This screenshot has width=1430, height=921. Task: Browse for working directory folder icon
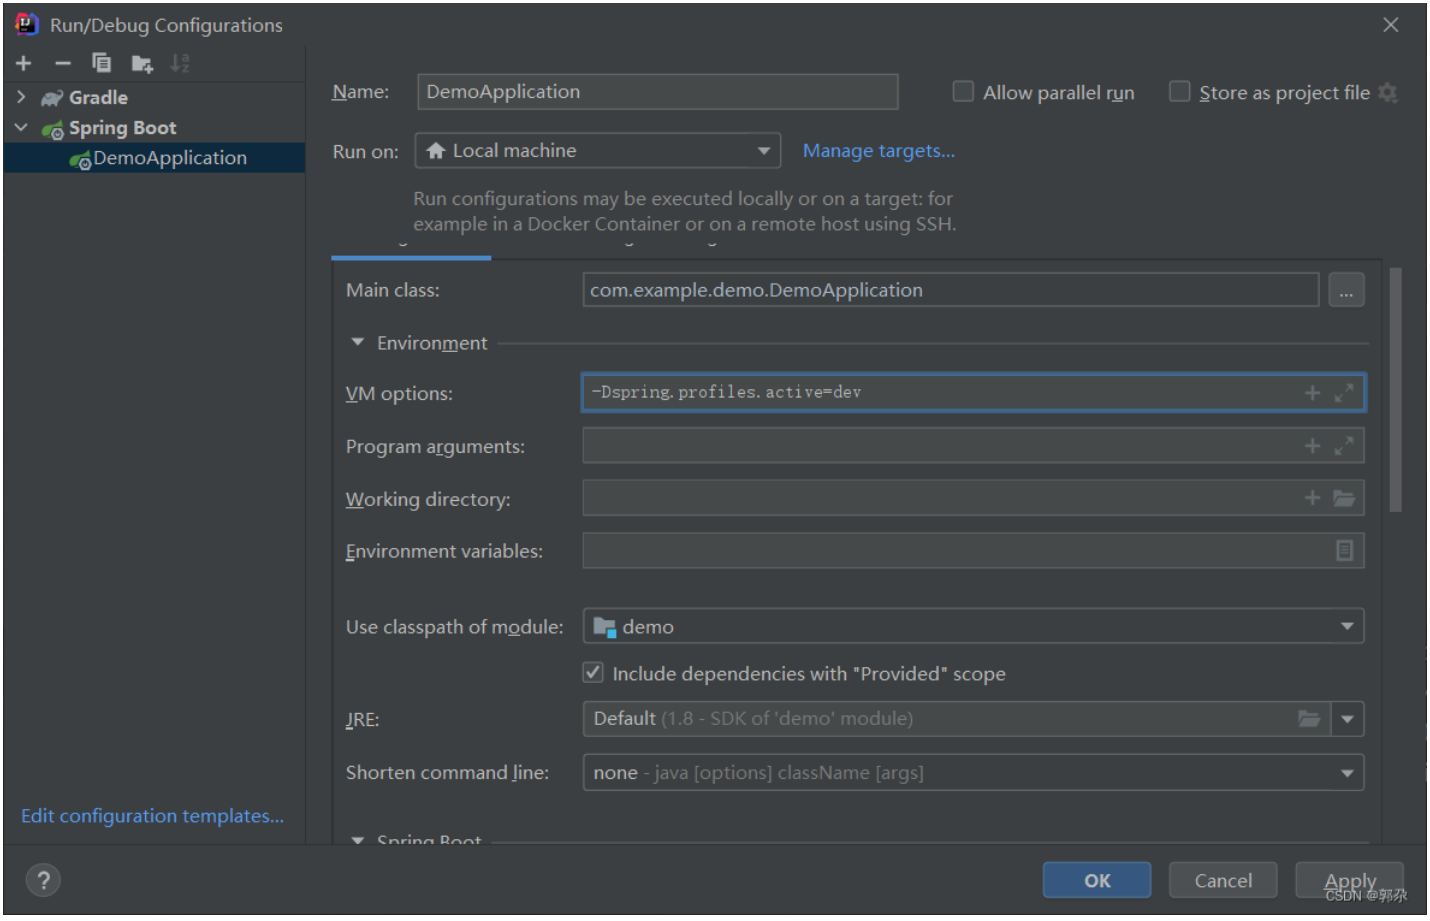(x=1344, y=498)
